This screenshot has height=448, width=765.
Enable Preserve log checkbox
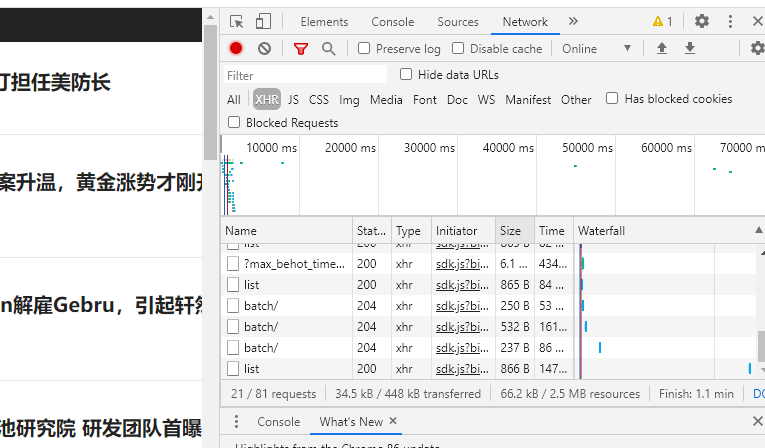pyautogui.click(x=364, y=48)
